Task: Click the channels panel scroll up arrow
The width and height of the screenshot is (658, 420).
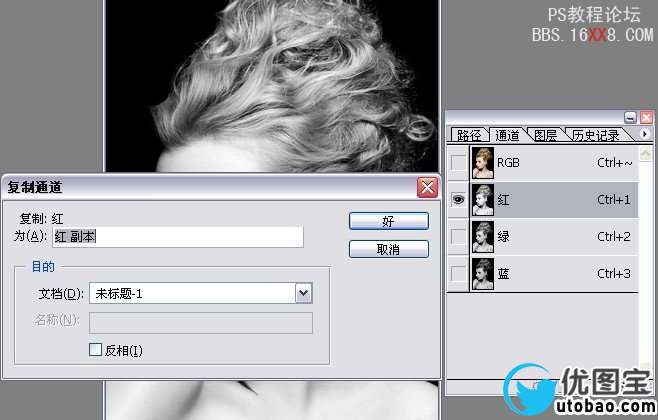Action: point(645,154)
